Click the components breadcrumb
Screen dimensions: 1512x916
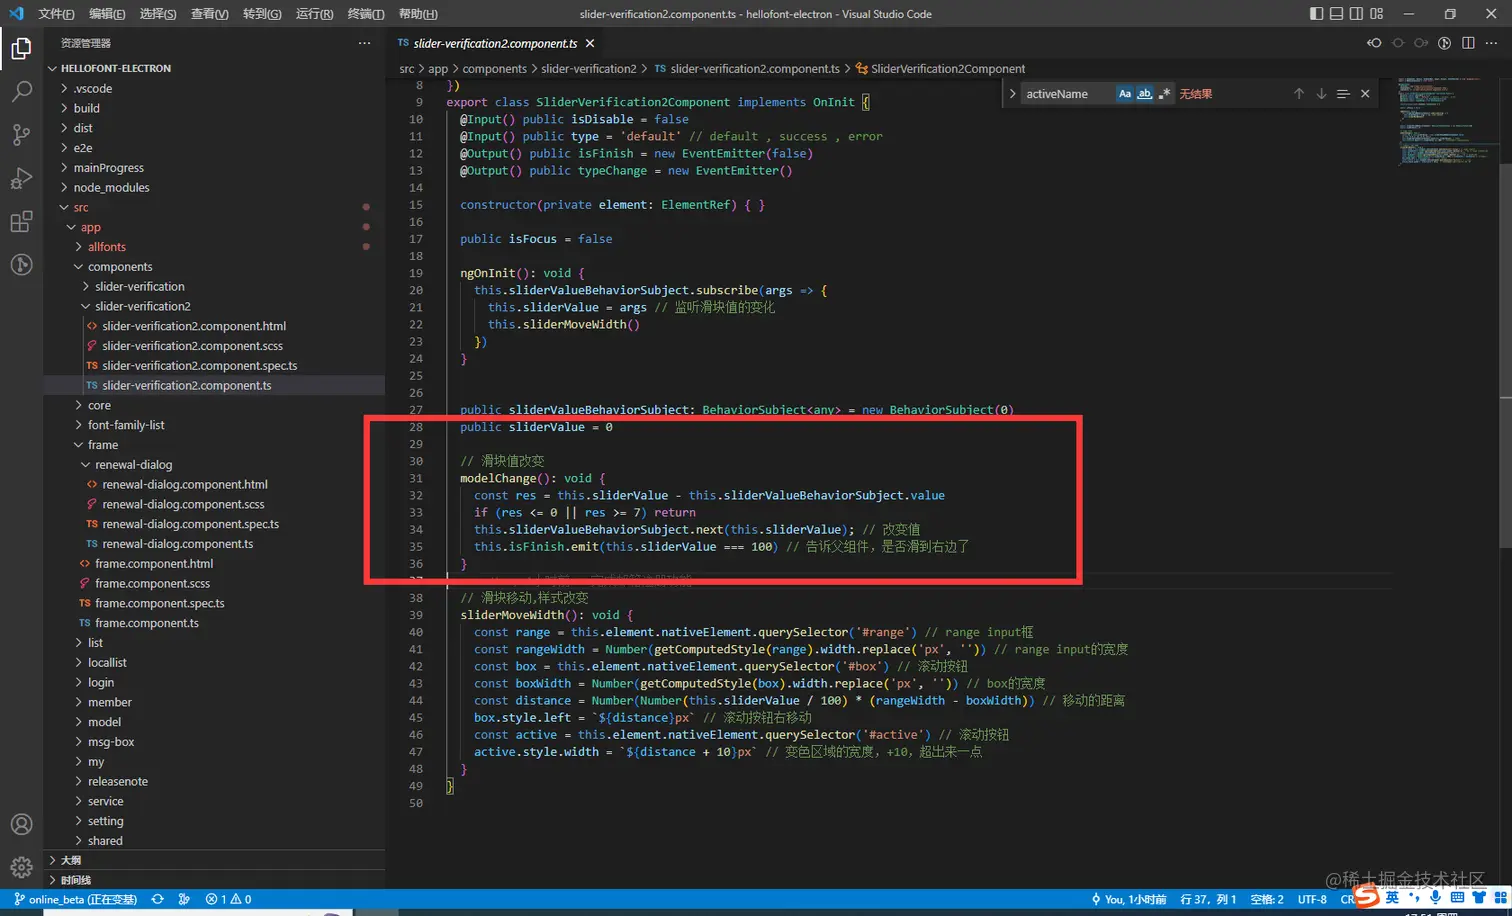point(494,69)
